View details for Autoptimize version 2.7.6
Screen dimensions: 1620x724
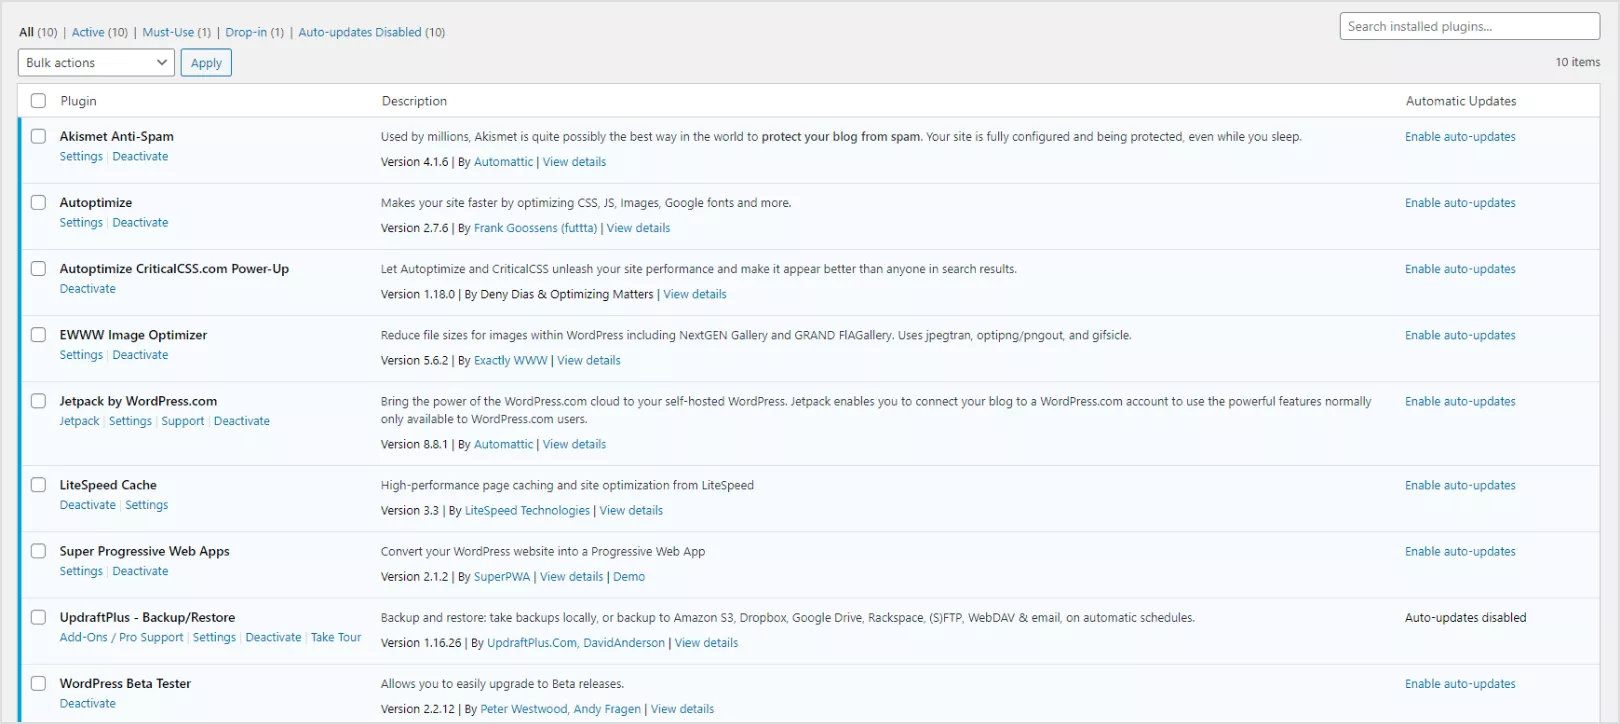pyautogui.click(x=638, y=228)
